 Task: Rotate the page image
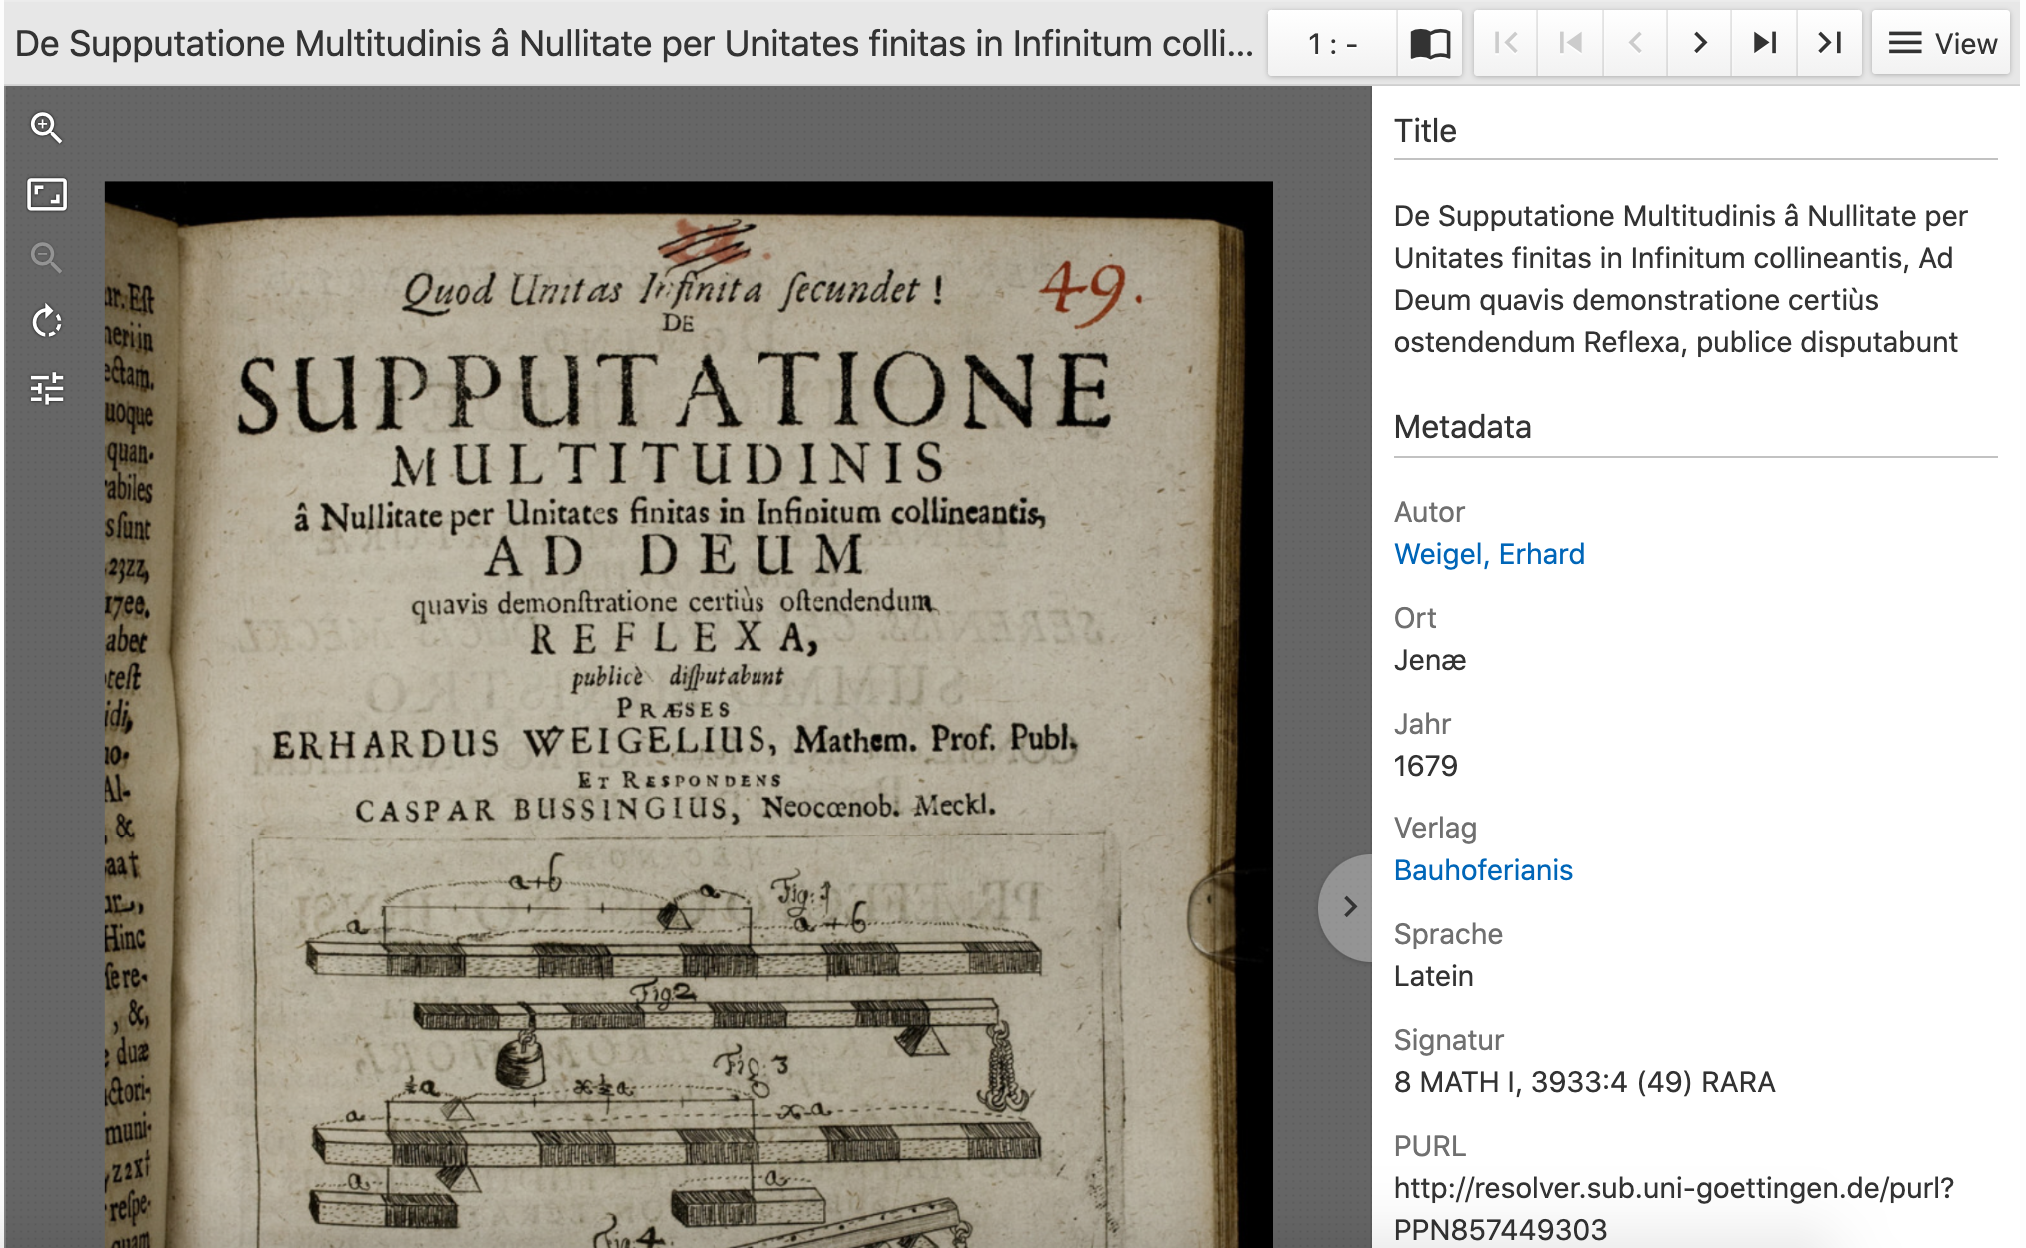46,322
